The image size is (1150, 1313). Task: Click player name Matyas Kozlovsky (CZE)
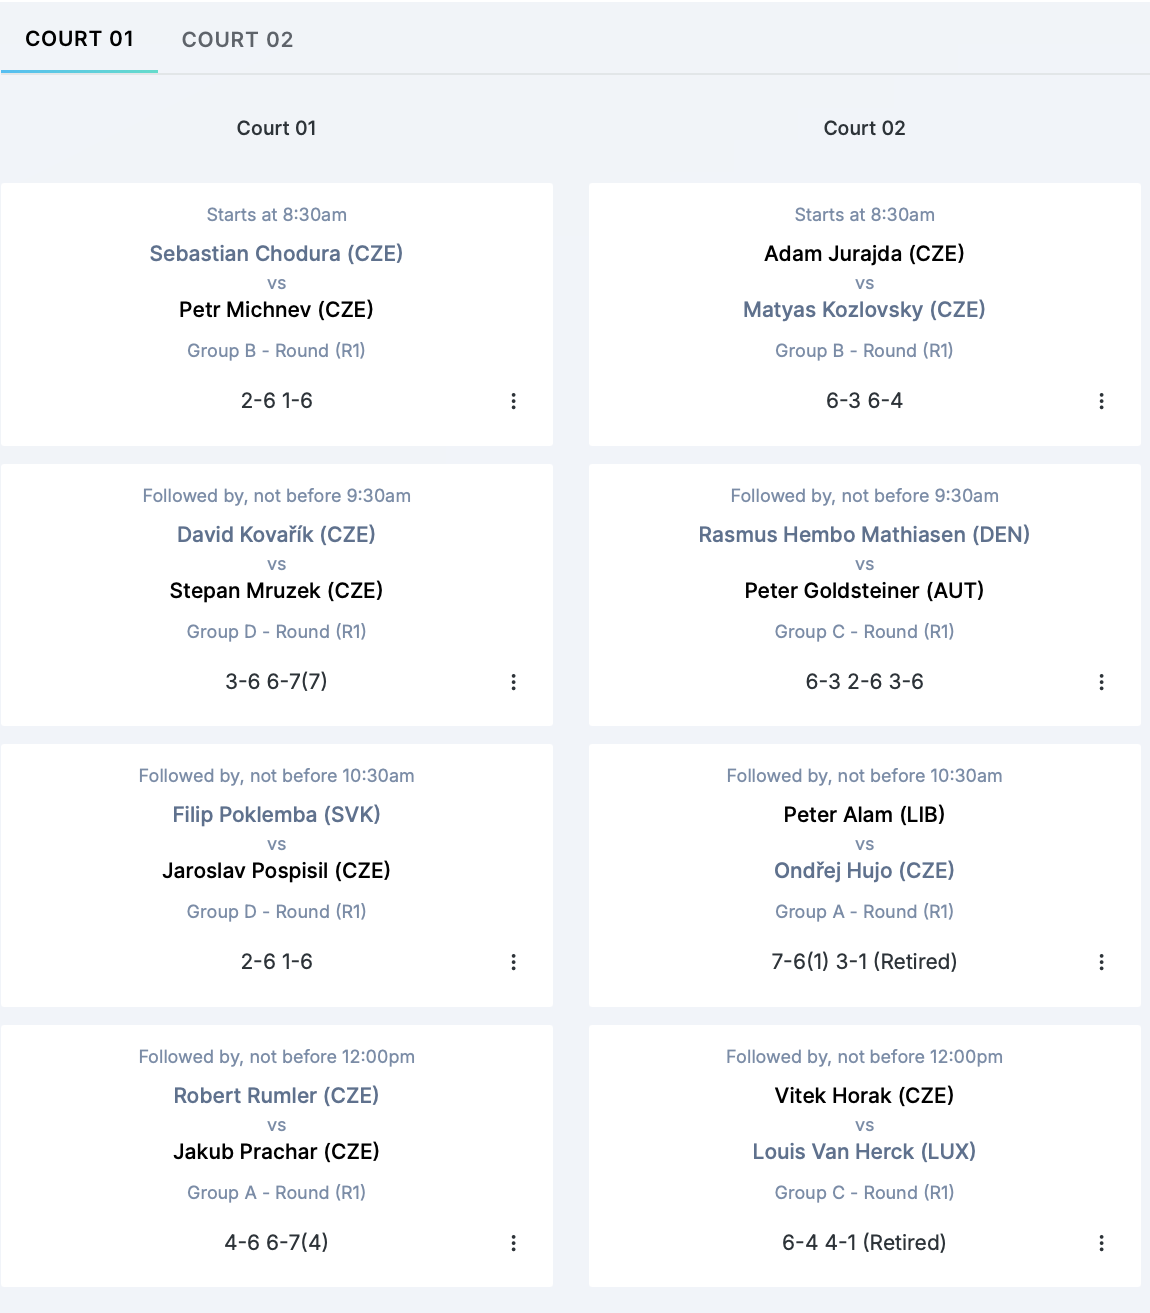click(x=864, y=310)
